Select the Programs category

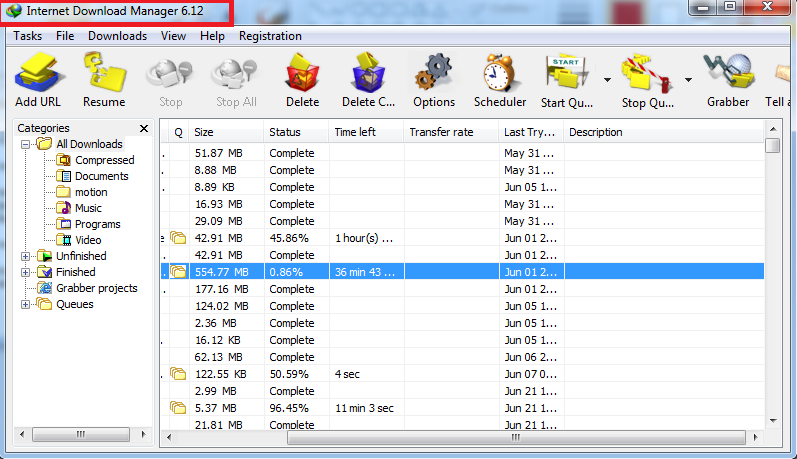[x=98, y=224]
